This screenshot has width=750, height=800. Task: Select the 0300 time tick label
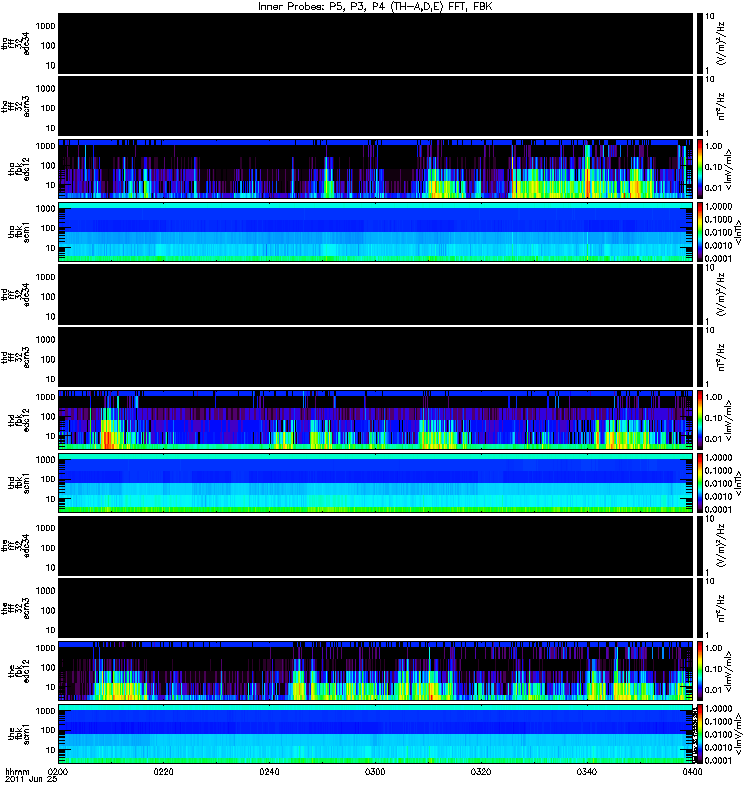pyautogui.click(x=375, y=771)
